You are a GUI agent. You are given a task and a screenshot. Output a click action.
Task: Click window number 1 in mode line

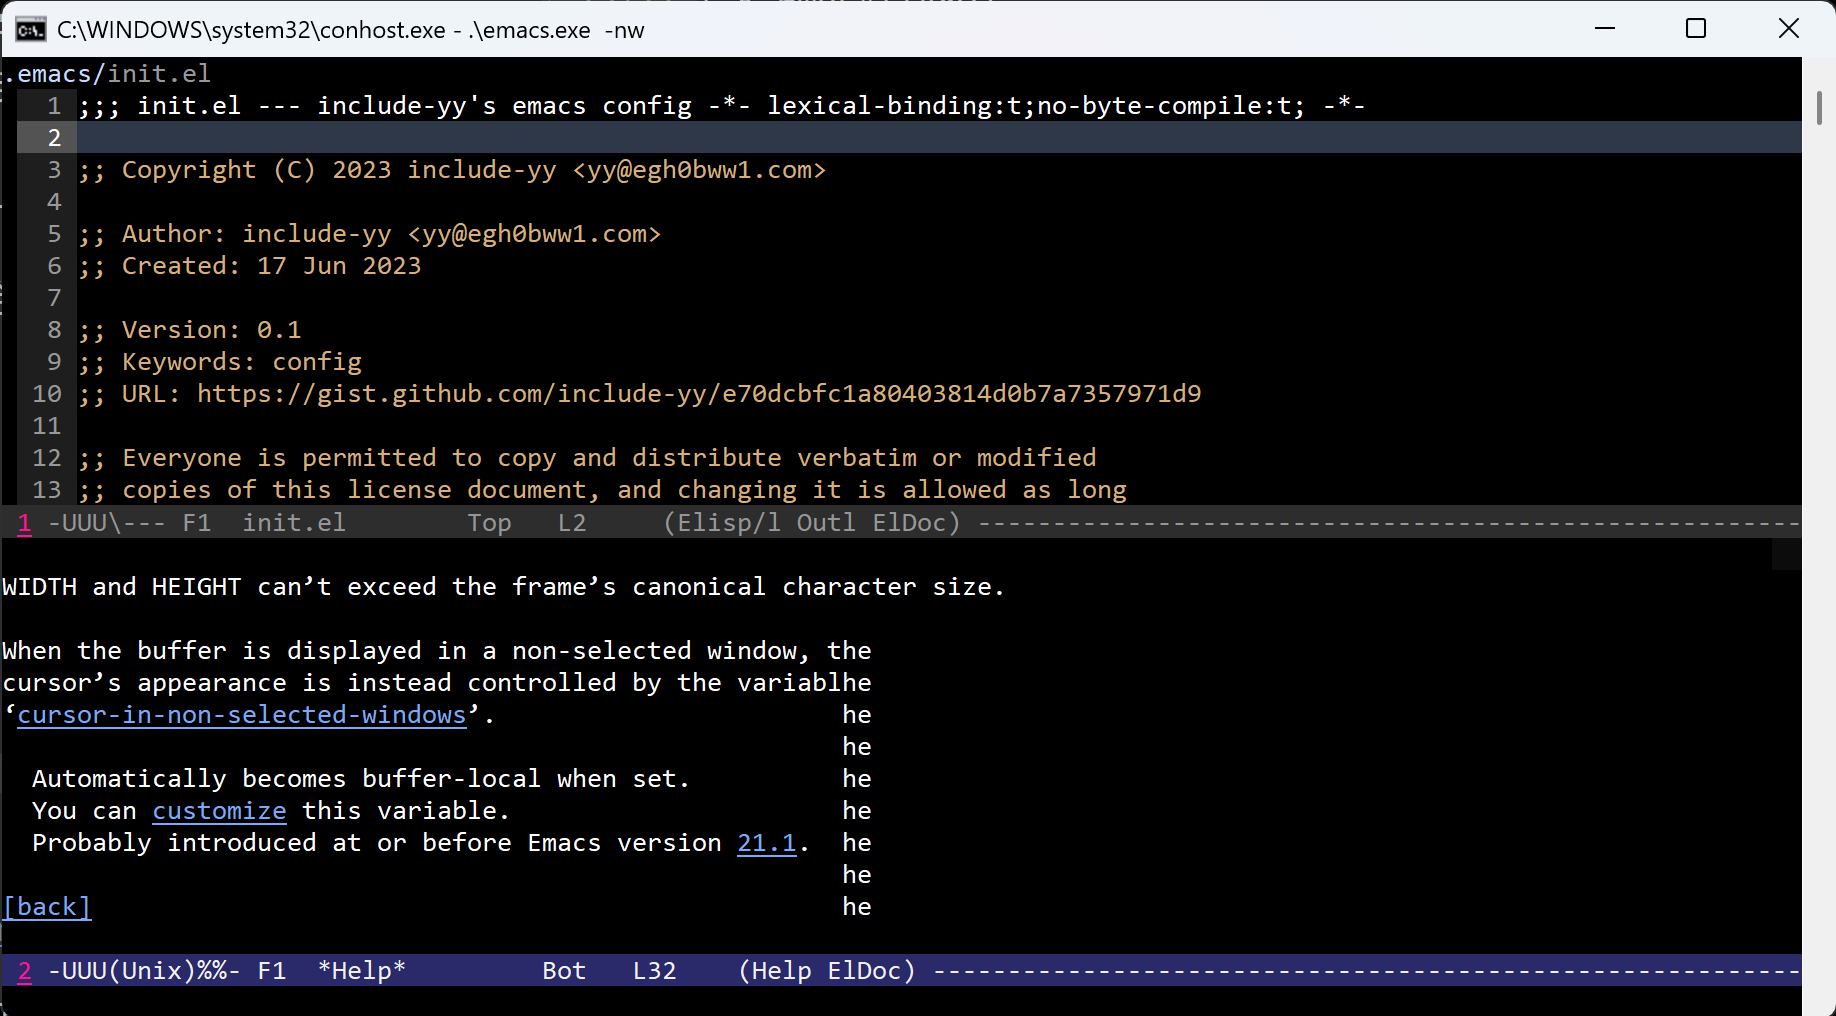click(x=25, y=523)
